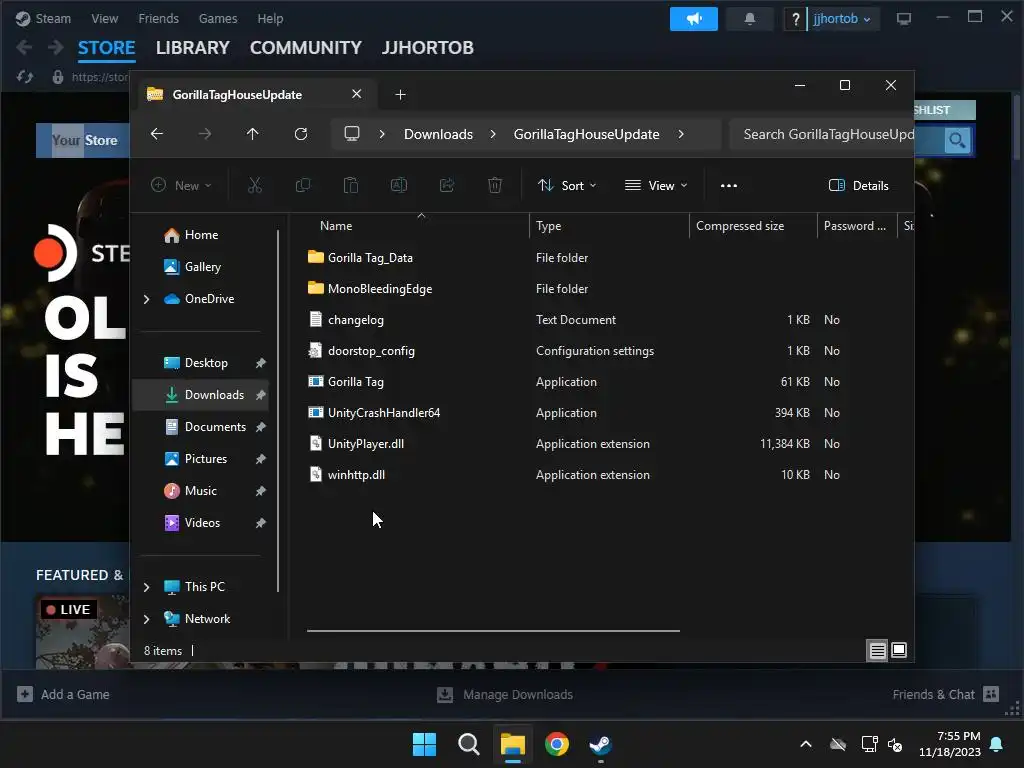The height and width of the screenshot is (768, 1024).
Task: Click Your Store in Steam
Action: pos(84,140)
